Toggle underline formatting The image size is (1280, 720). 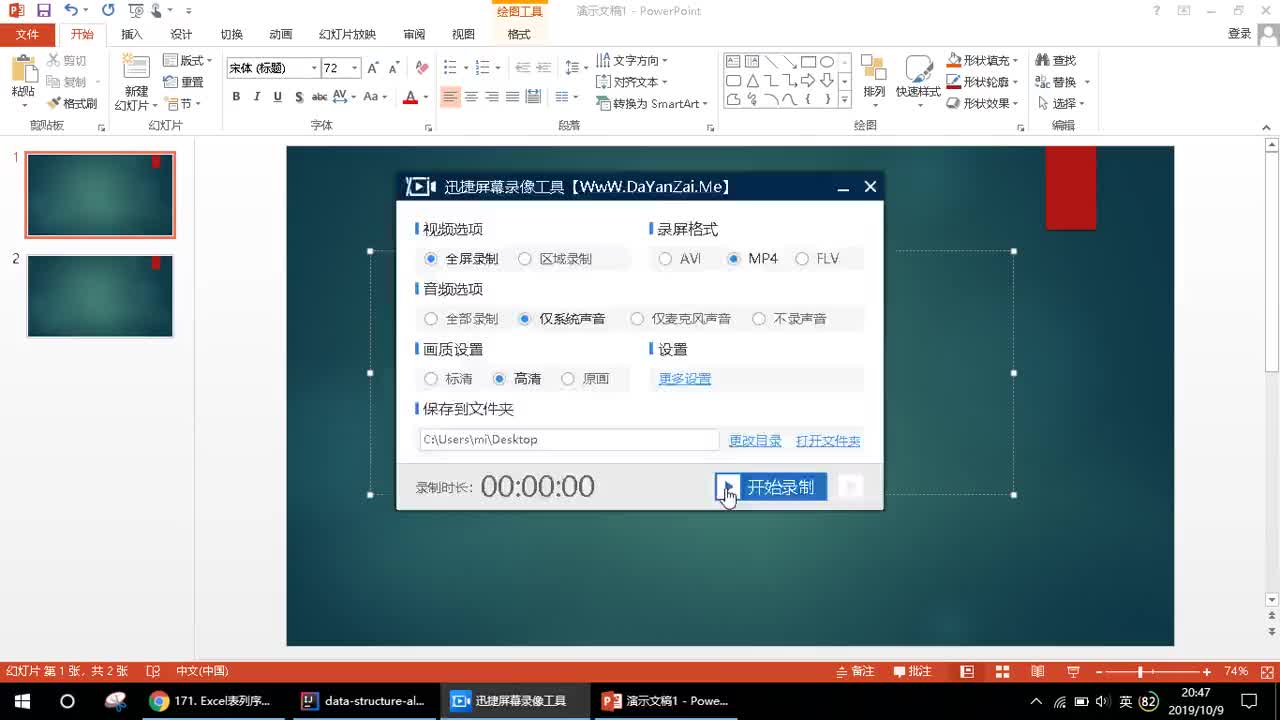(278, 97)
